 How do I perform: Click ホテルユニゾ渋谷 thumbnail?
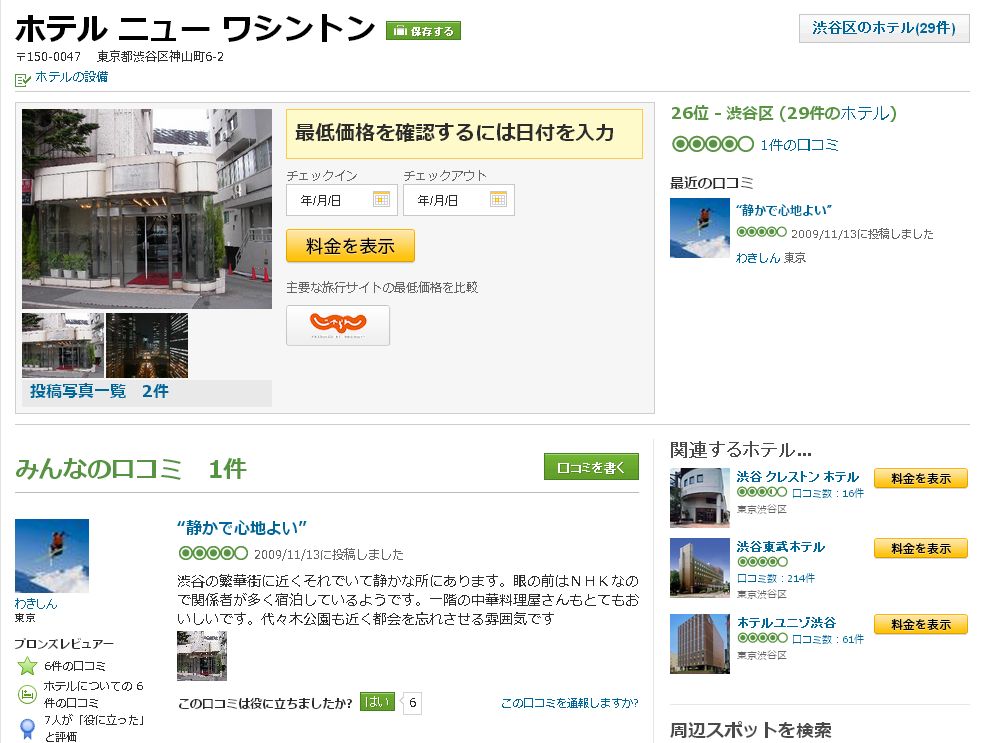pyautogui.click(x=700, y=644)
